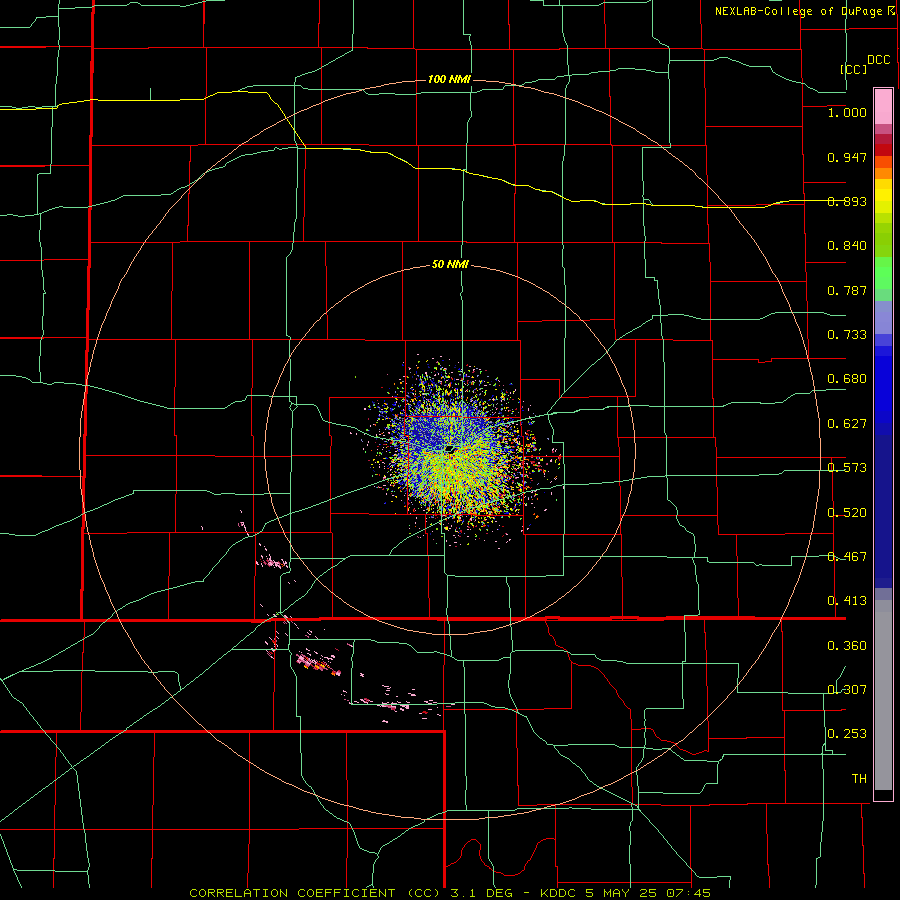Click the 0.413 scale value
Screen dimensions: 900x900
click(x=847, y=601)
